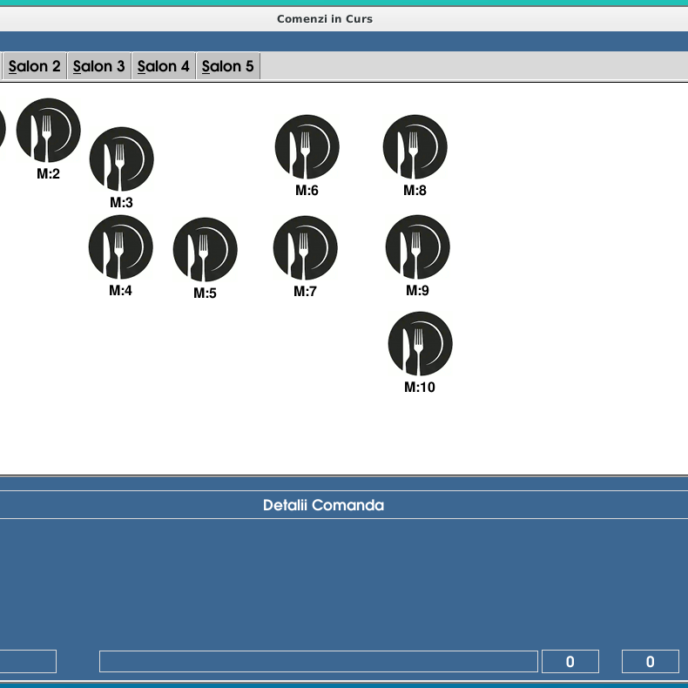Click the table M:4 icon
This screenshot has width=688, height=688.
tap(121, 247)
